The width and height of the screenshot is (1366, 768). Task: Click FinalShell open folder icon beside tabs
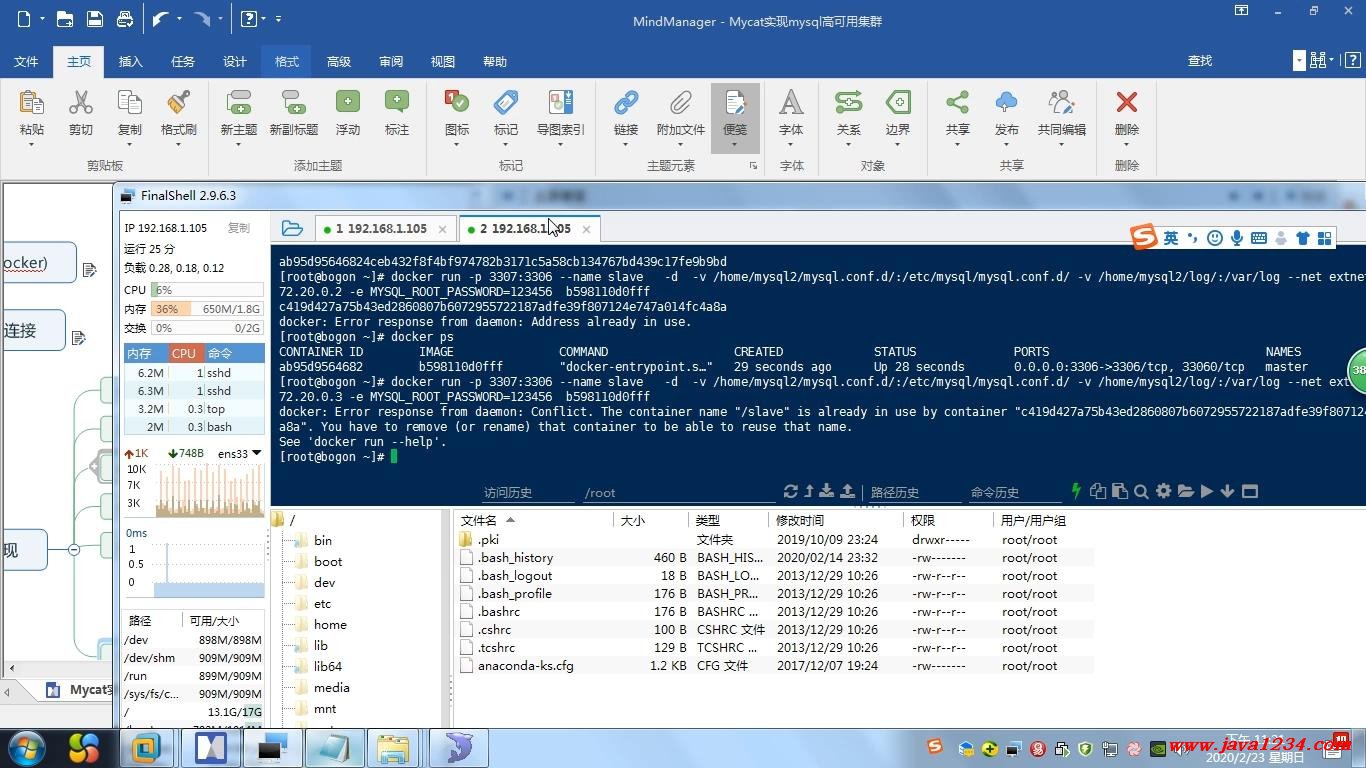(292, 229)
